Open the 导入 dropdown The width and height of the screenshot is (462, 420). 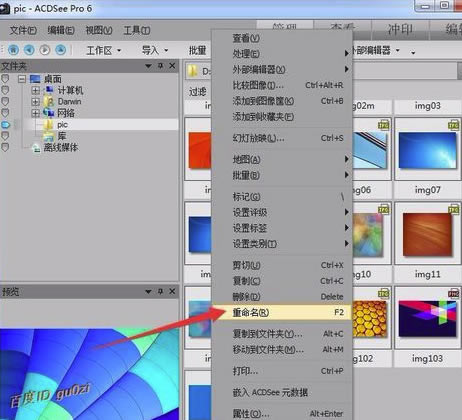click(155, 50)
